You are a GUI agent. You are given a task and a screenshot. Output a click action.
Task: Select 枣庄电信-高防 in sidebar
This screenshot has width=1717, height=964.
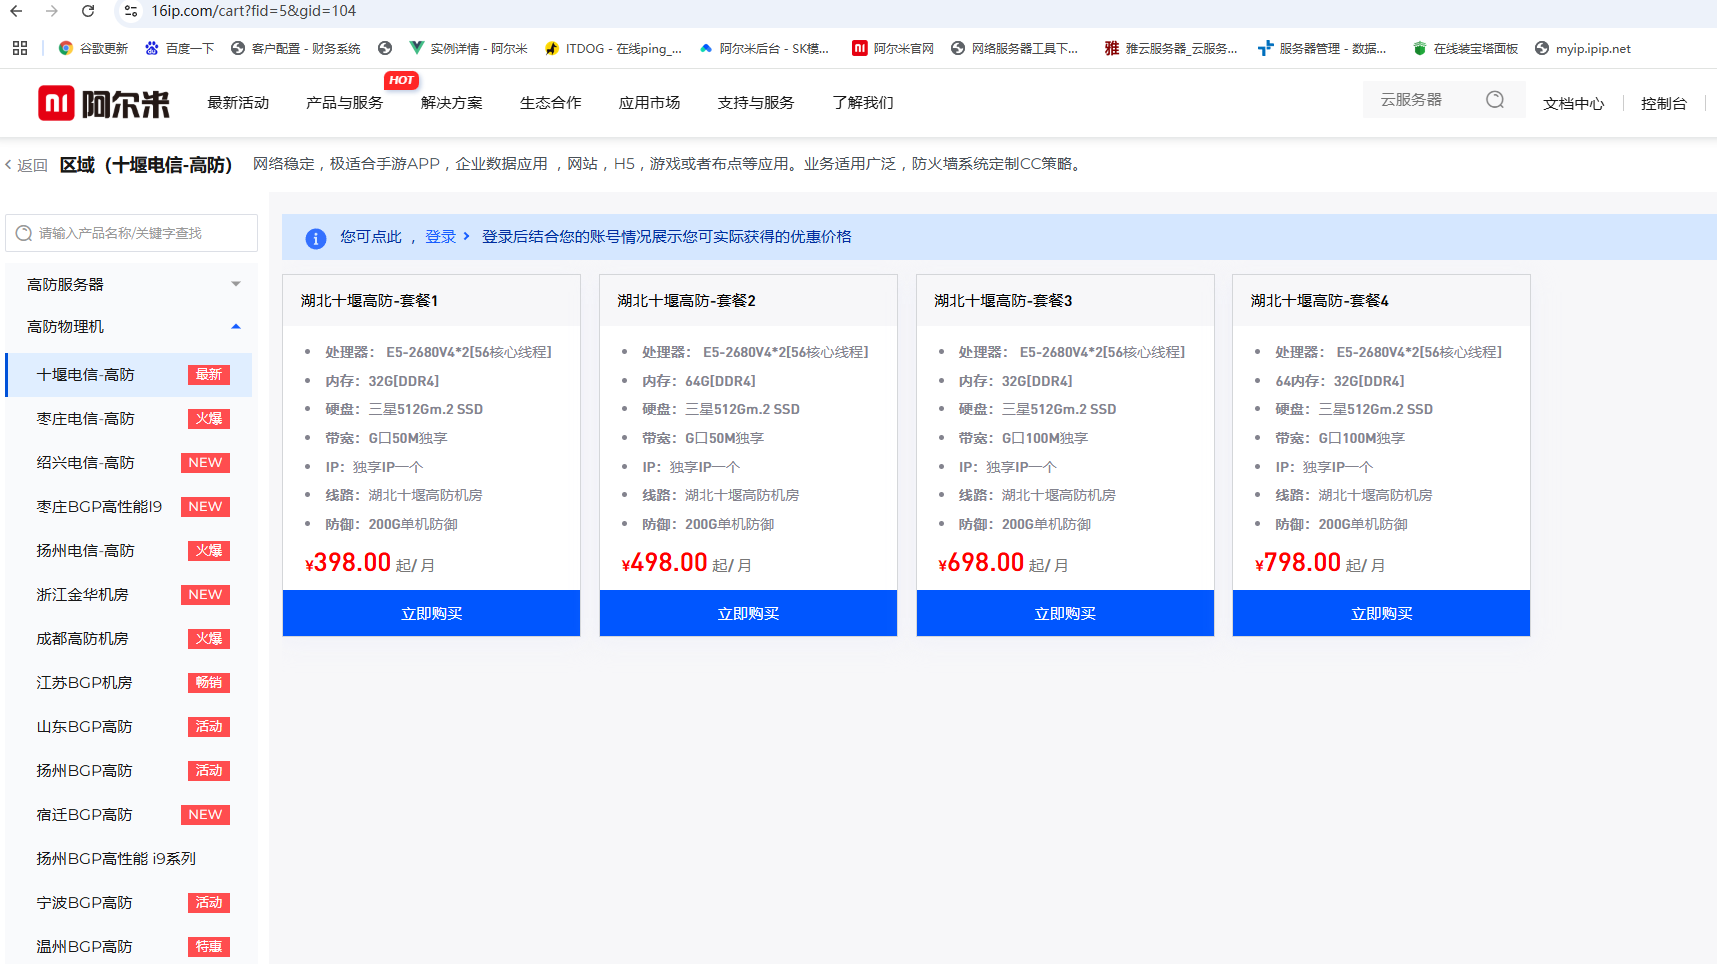tap(129, 419)
